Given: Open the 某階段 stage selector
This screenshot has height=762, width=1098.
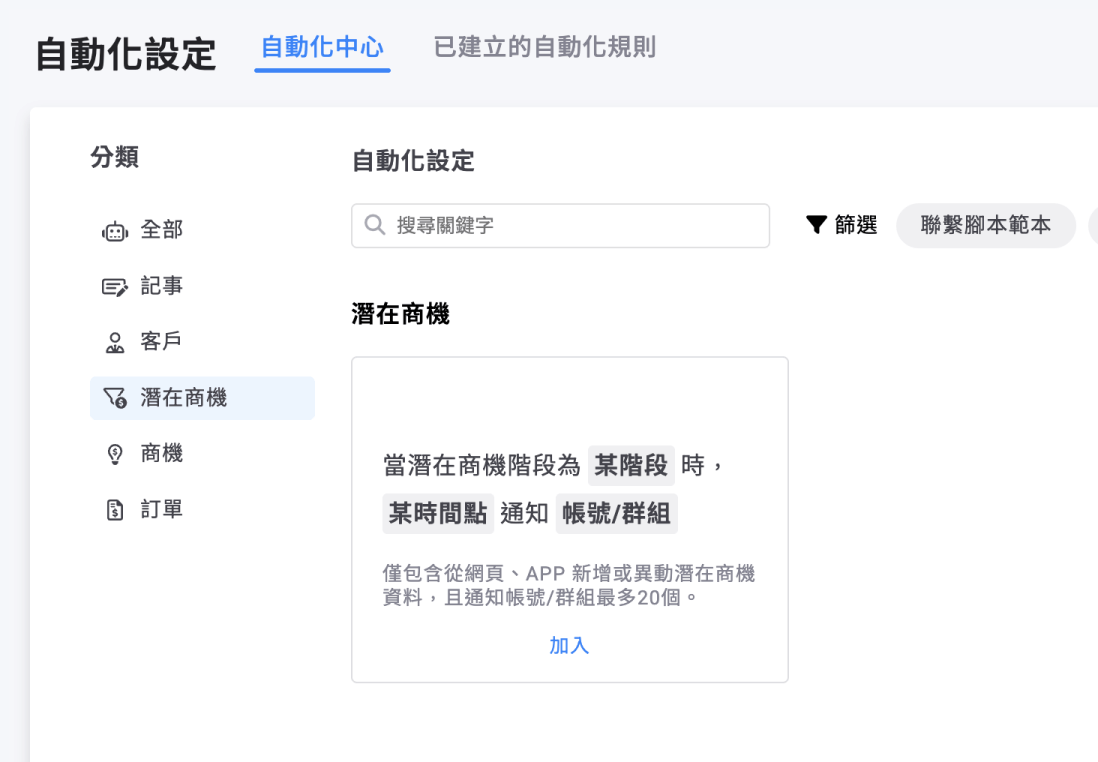Looking at the screenshot, I should [630, 466].
